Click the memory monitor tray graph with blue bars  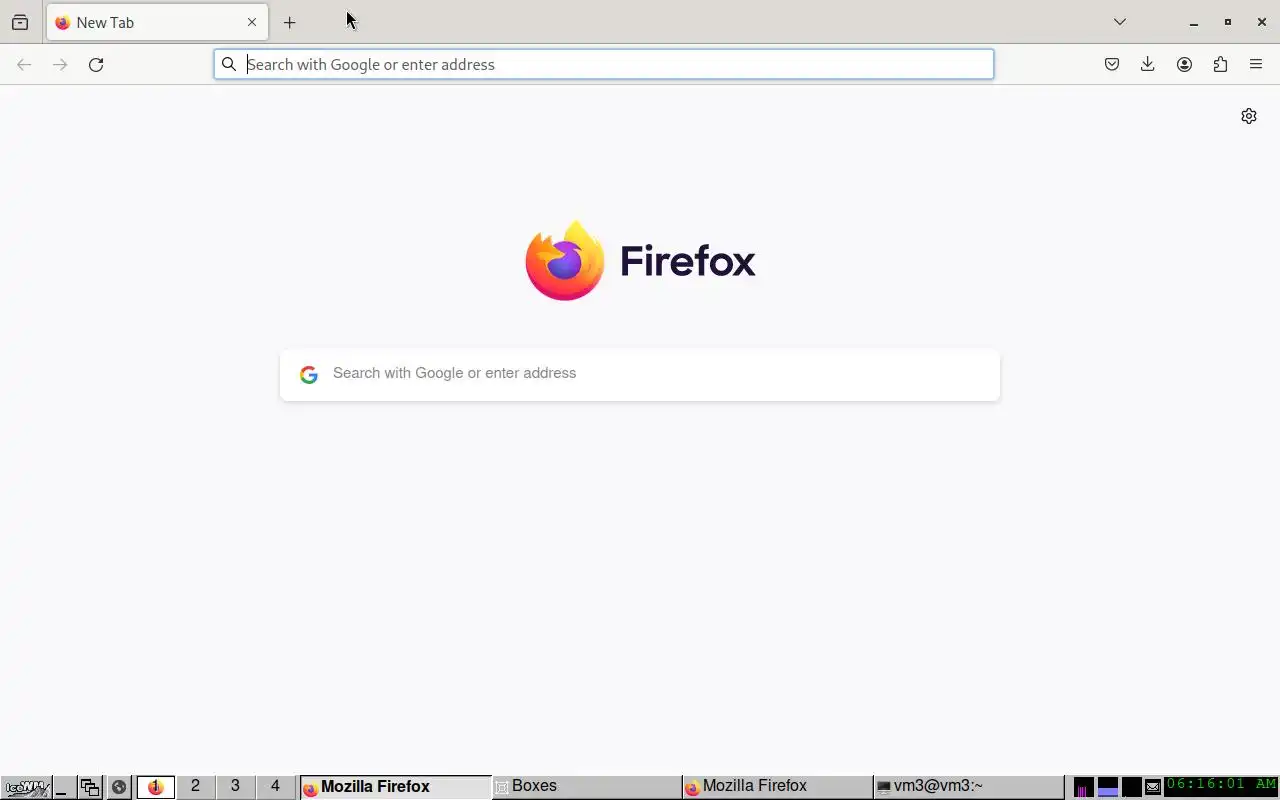pos(1108,787)
